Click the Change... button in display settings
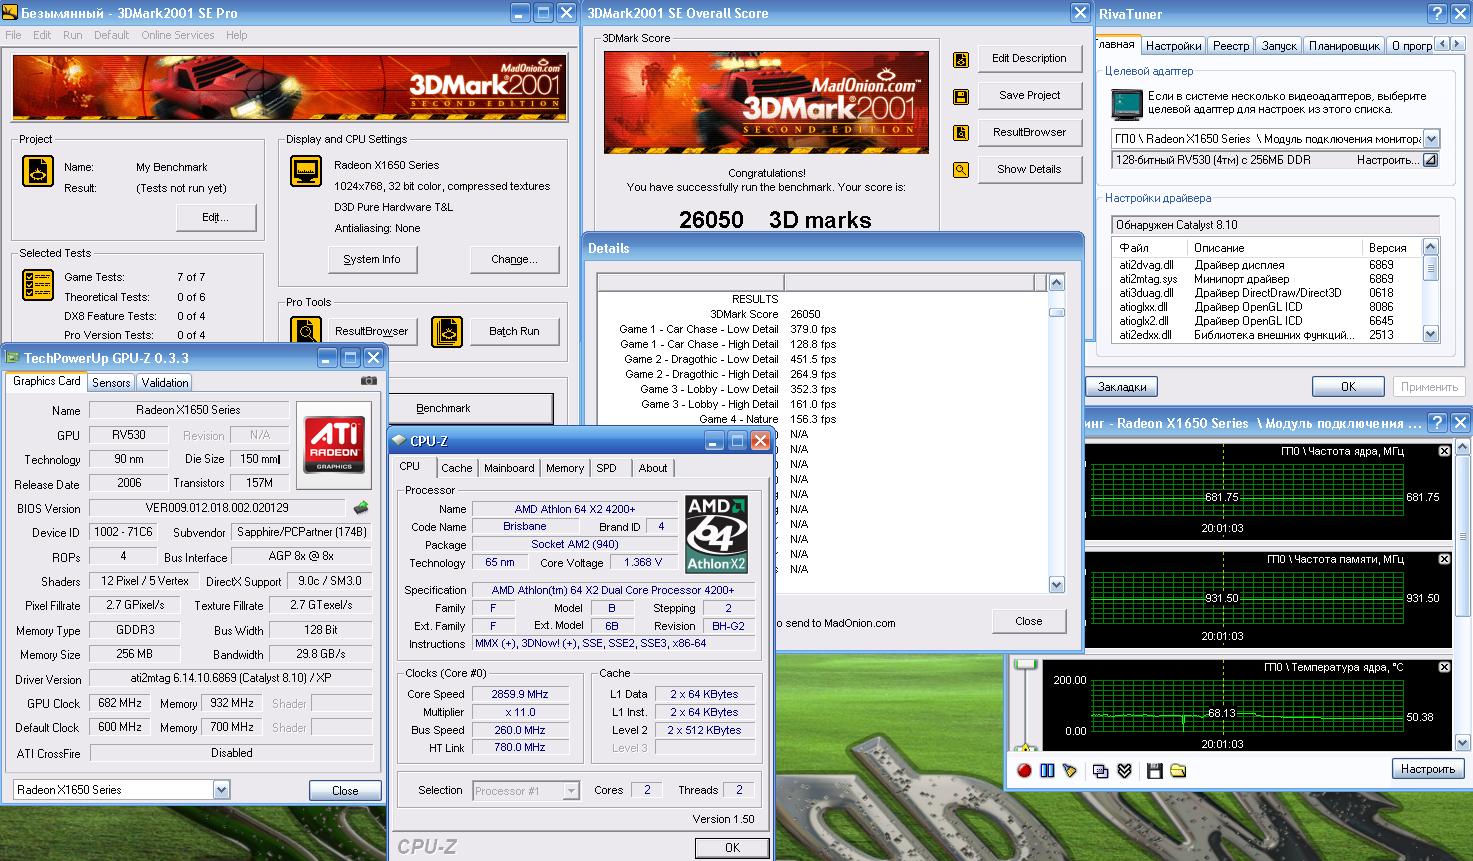The image size is (1473, 861). click(x=514, y=259)
